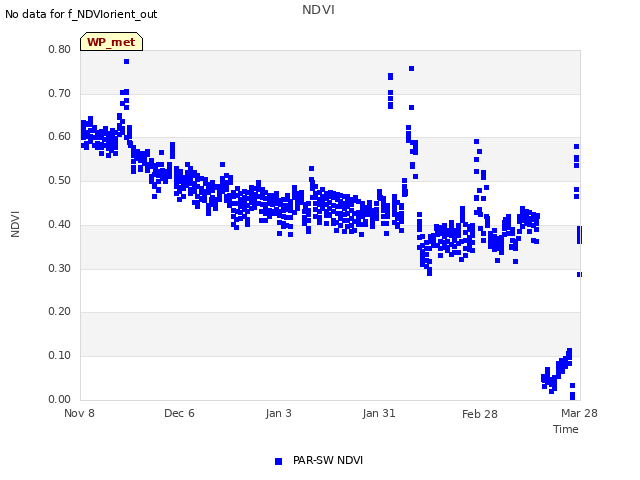Select the NDVI chart title
Viewport: 640px width, 480px height.
(318, 10)
